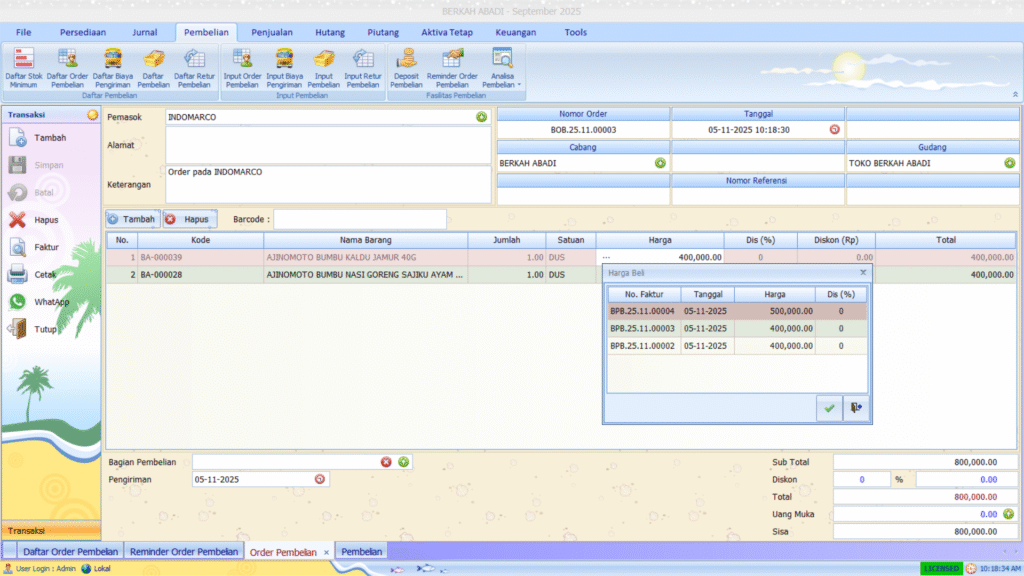
Task: Click the WhatsApp icon in the sidebar
Action: pos(18,302)
